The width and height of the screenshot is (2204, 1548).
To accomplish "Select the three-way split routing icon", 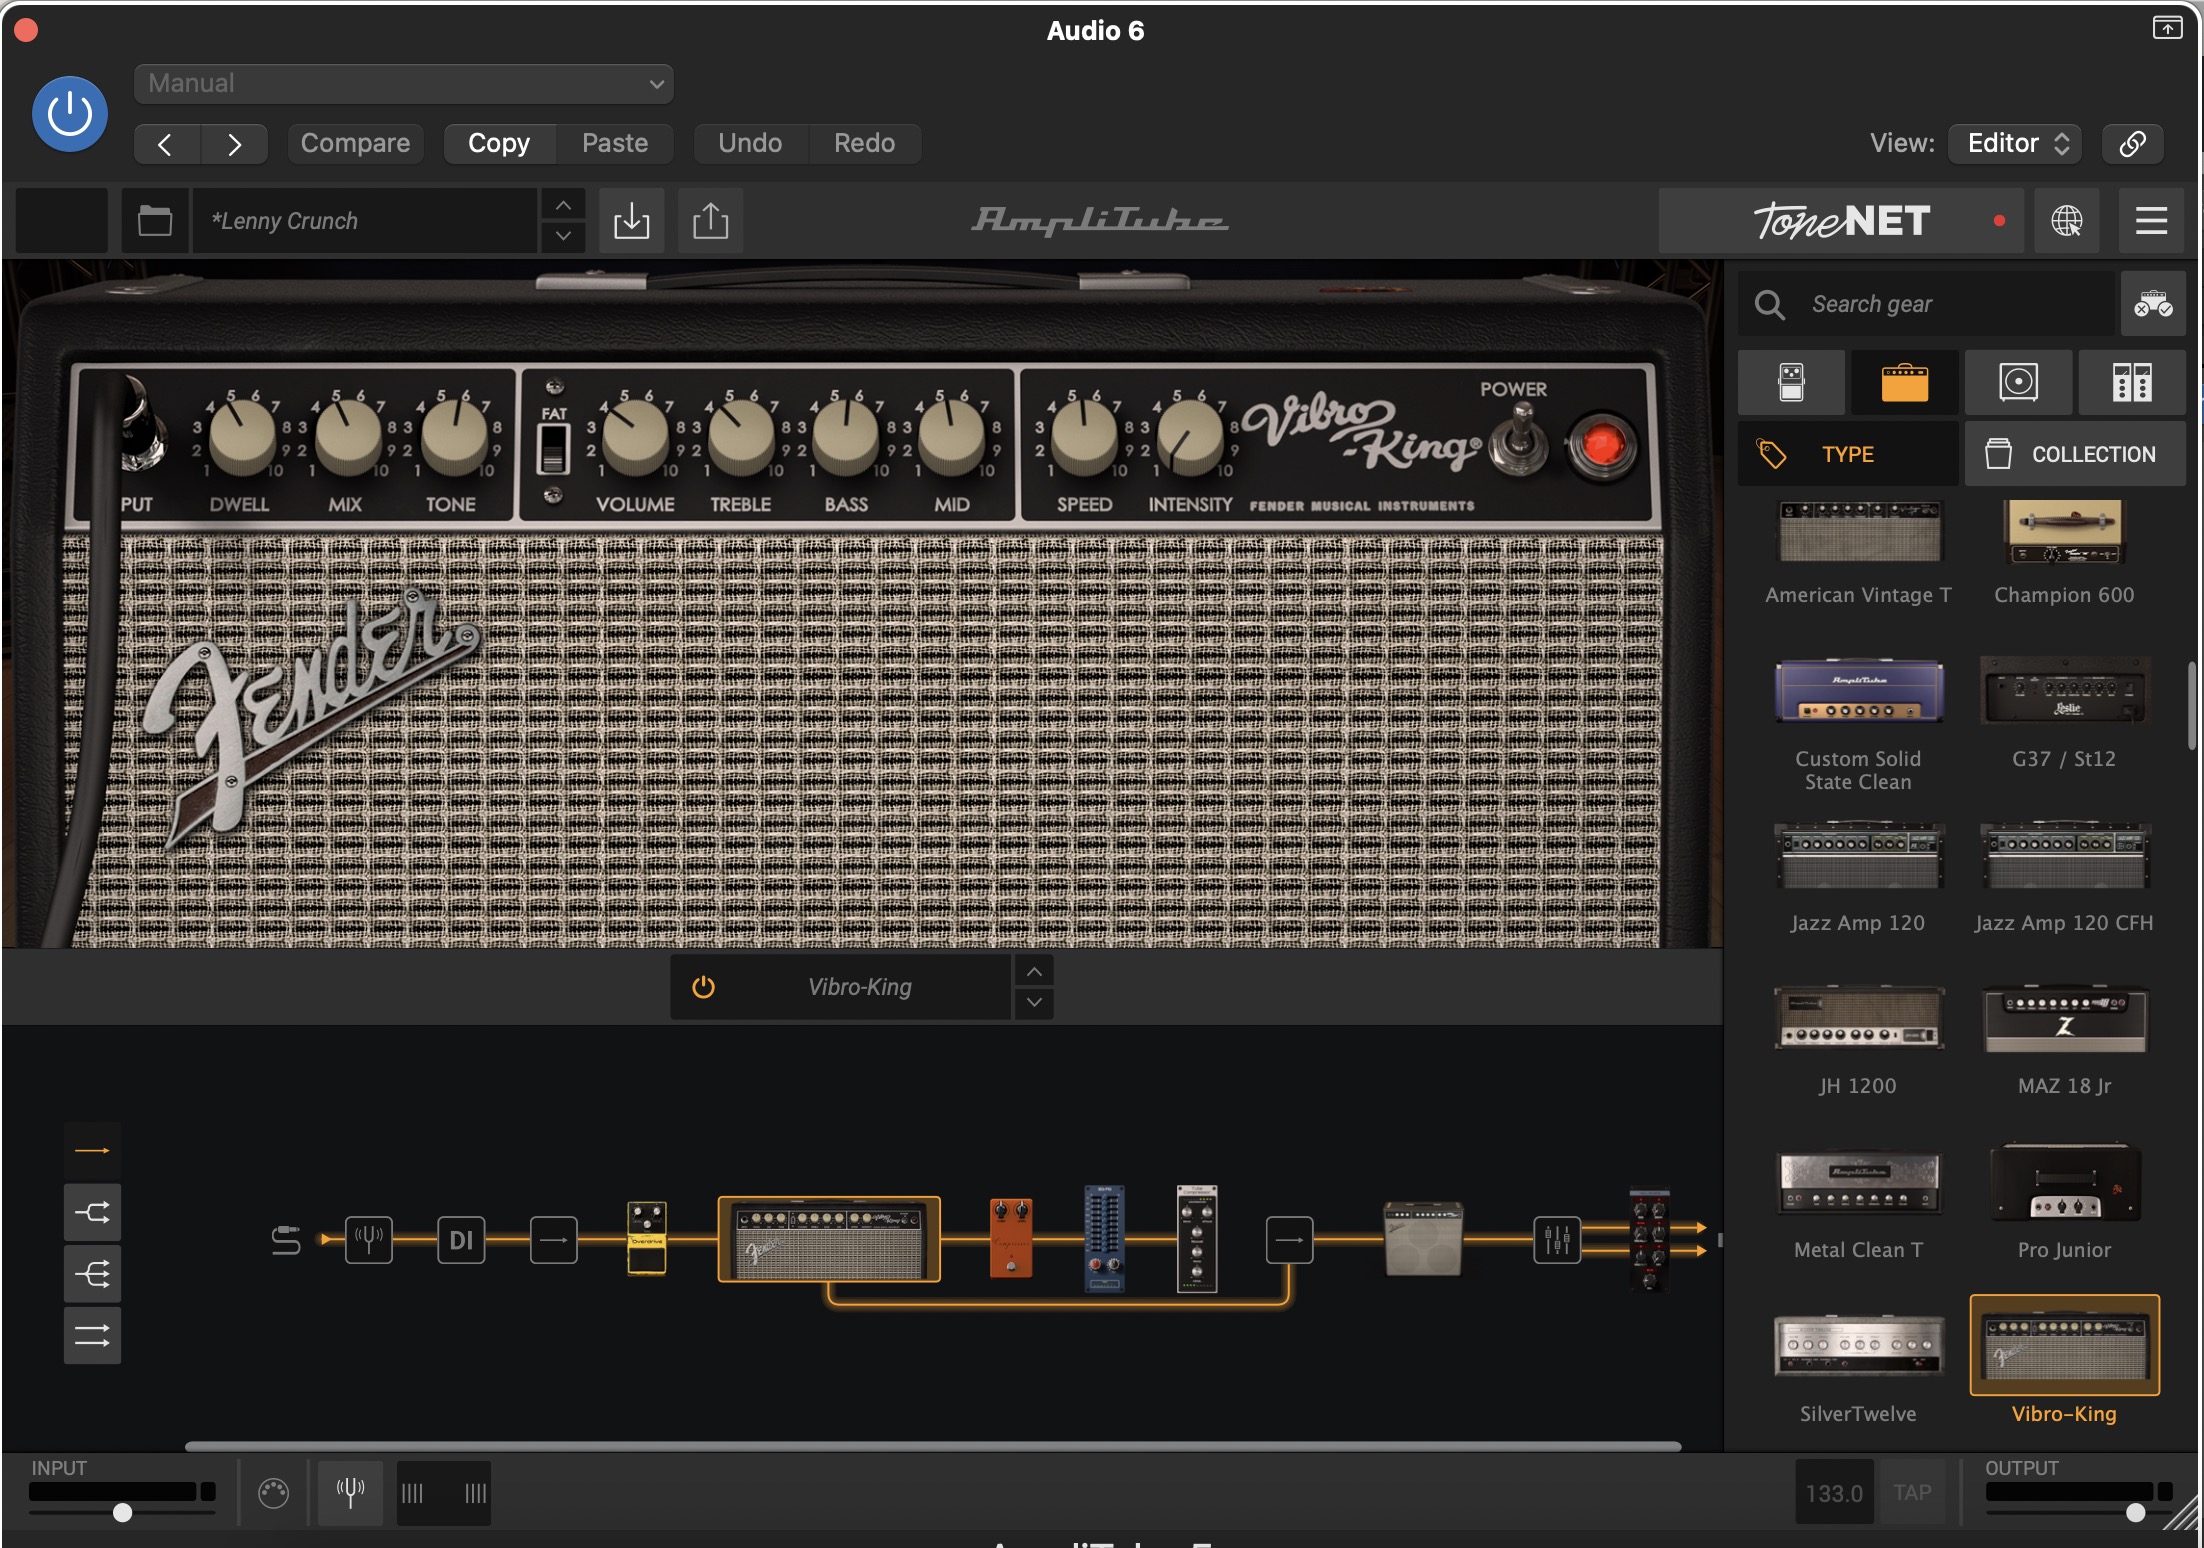I will (92, 1274).
